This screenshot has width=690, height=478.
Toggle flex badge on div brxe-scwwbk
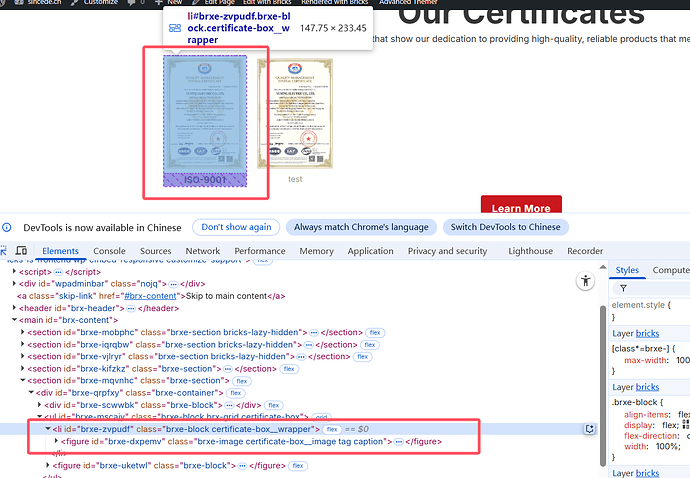pos(274,405)
